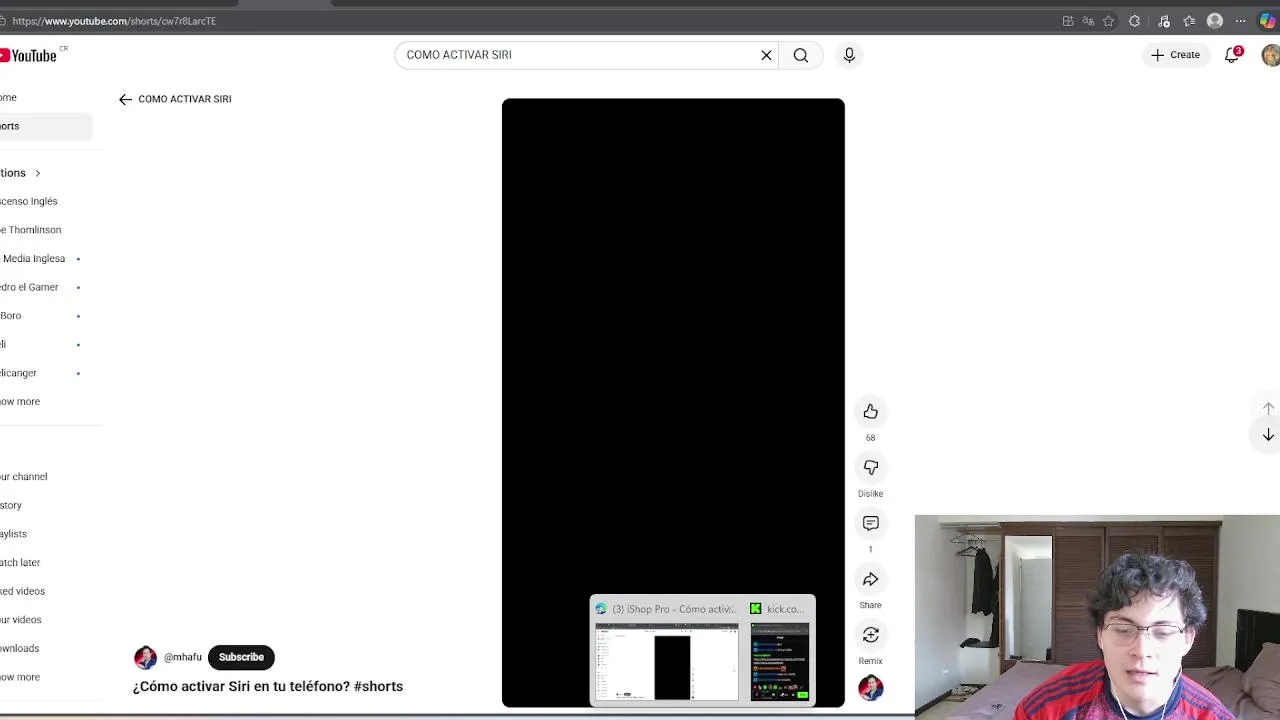Go to the previous short with up arrow

1268,408
